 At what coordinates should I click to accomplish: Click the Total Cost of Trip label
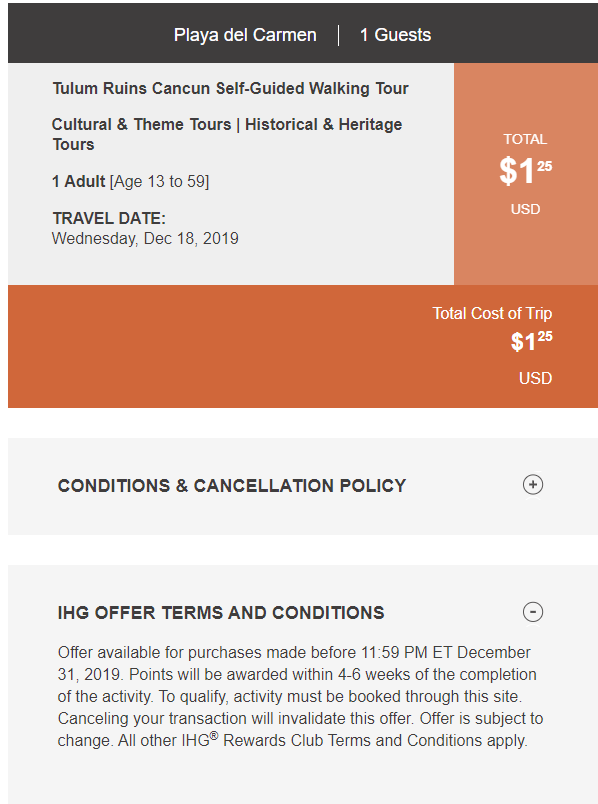point(492,313)
